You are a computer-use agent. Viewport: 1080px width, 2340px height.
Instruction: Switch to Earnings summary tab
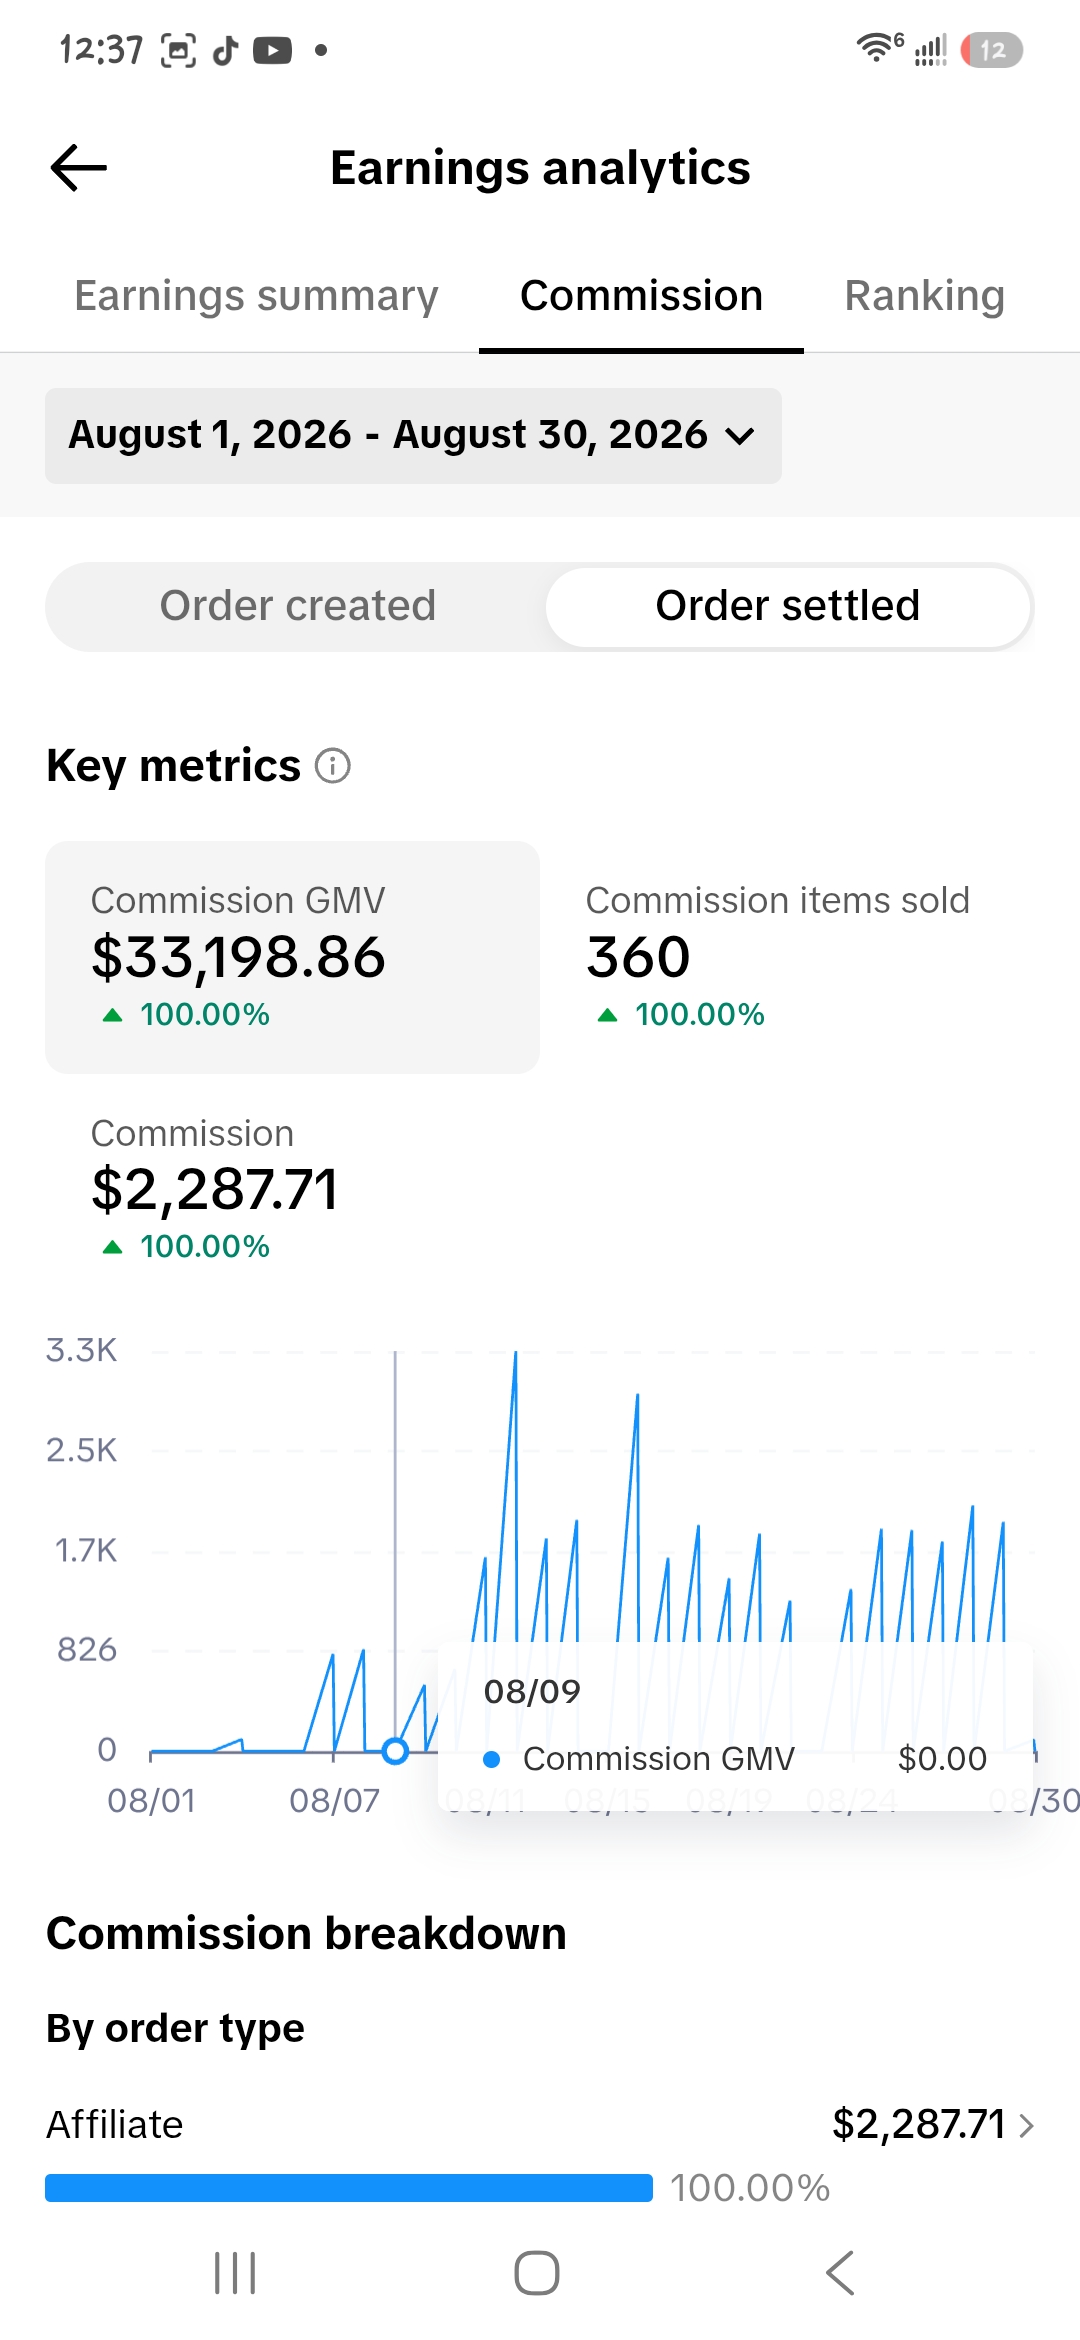coord(257,296)
